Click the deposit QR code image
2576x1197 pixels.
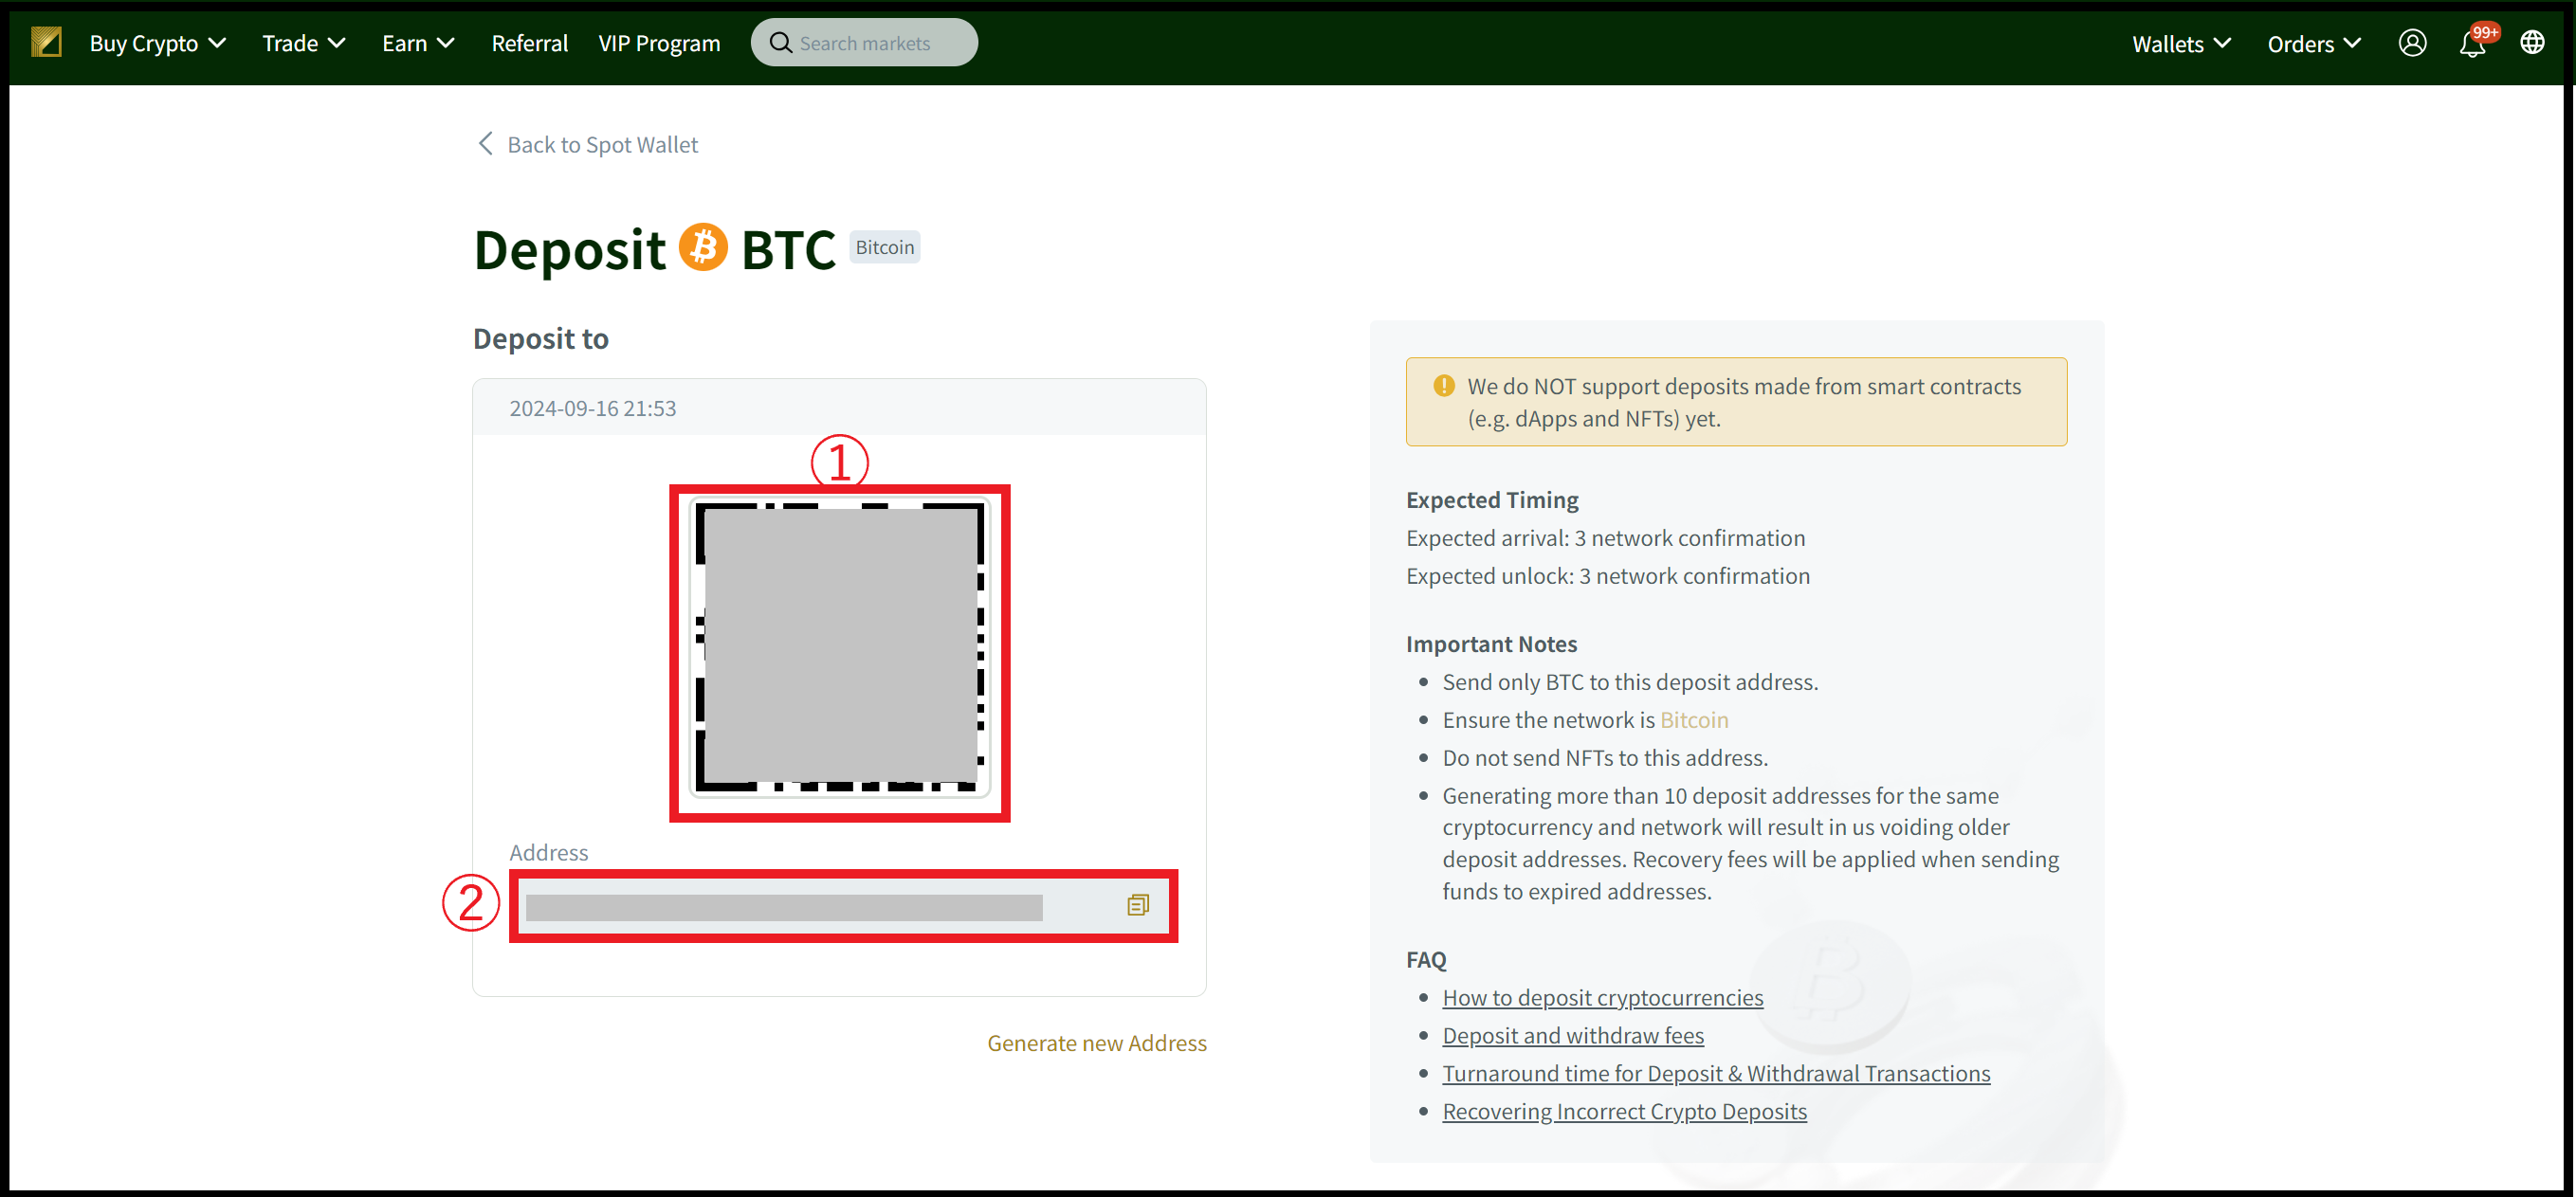pyautogui.click(x=840, y=647)
